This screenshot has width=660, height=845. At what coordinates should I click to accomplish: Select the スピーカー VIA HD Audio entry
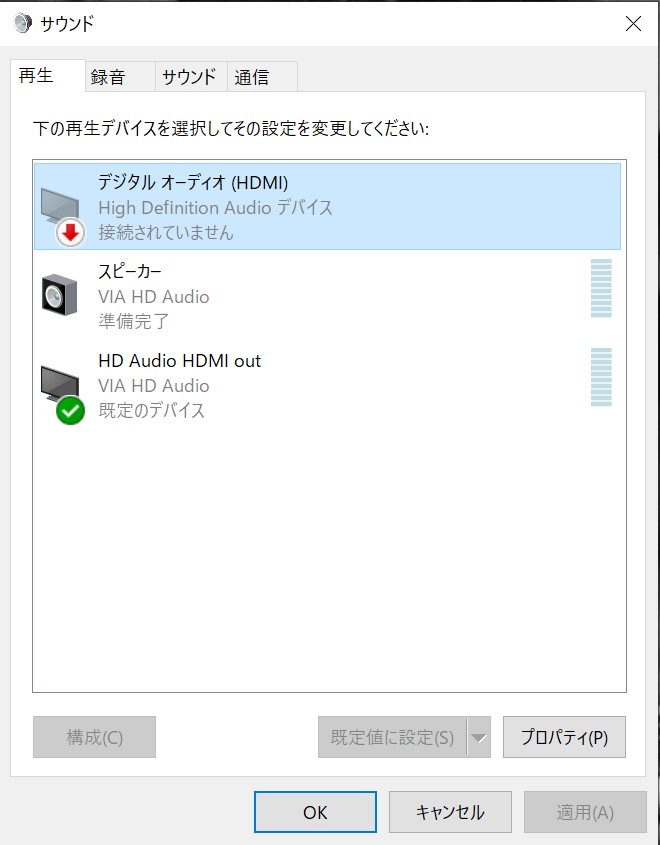(x=328, y=295)
